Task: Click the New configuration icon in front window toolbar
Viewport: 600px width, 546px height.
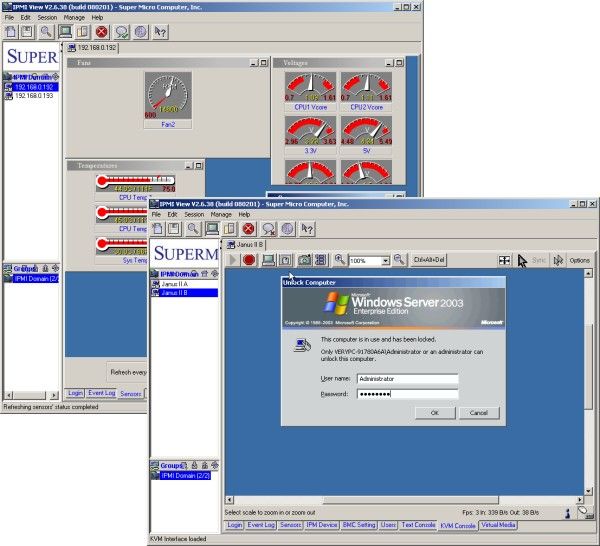Action: pos(158,229)
